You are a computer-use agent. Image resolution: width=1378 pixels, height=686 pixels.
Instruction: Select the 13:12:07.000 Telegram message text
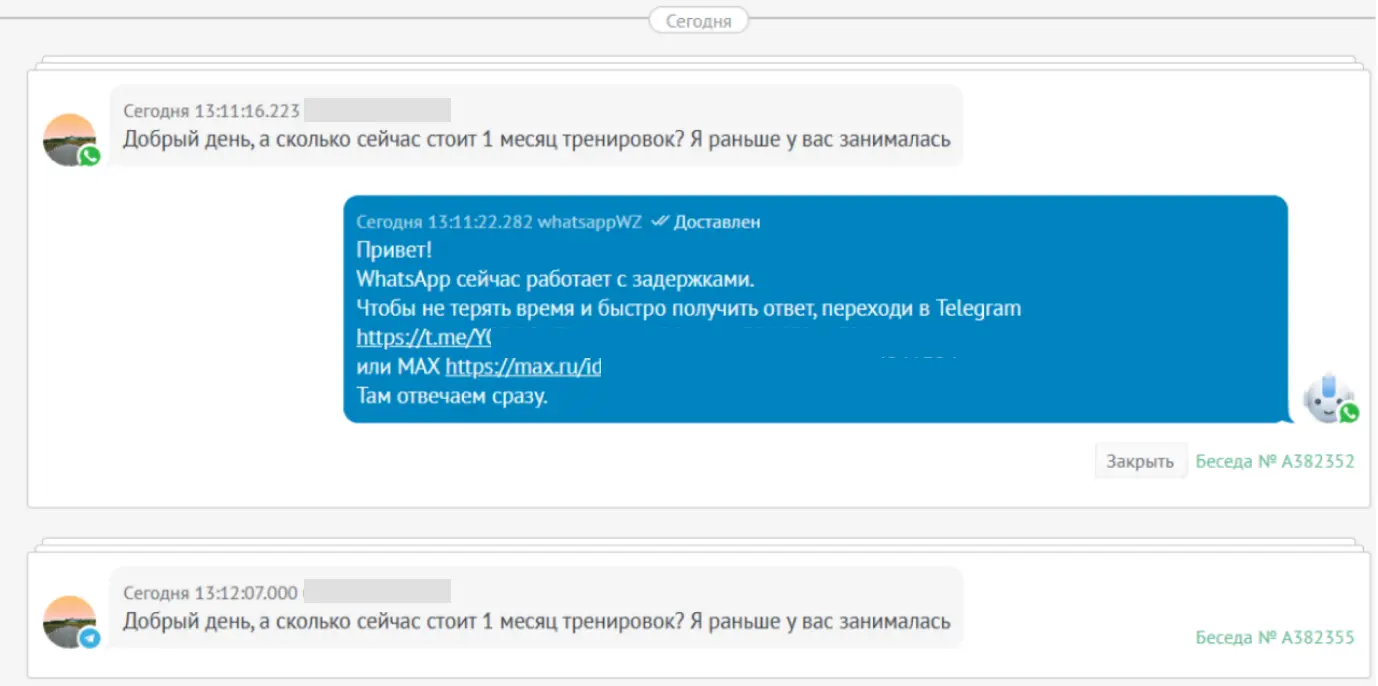click(x=536, y=622)
